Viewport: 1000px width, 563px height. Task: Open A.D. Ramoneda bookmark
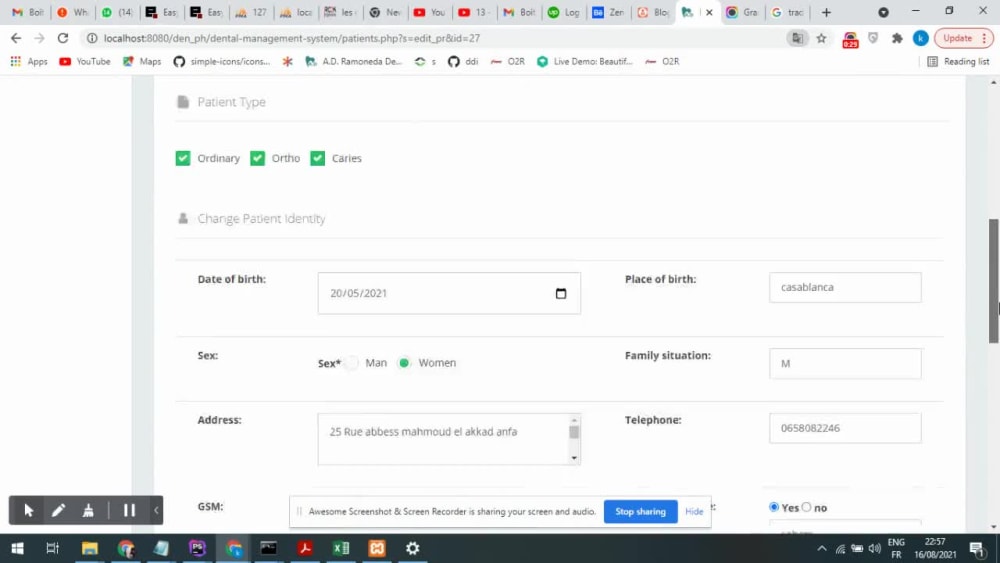[353, 61]
